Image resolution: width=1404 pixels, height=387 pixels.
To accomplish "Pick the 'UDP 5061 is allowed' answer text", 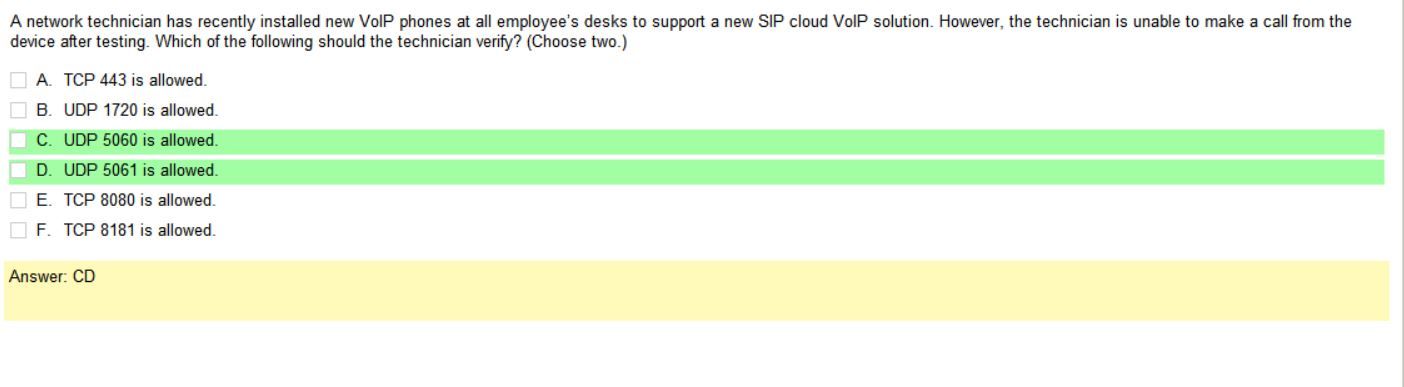I will point(129,170).
